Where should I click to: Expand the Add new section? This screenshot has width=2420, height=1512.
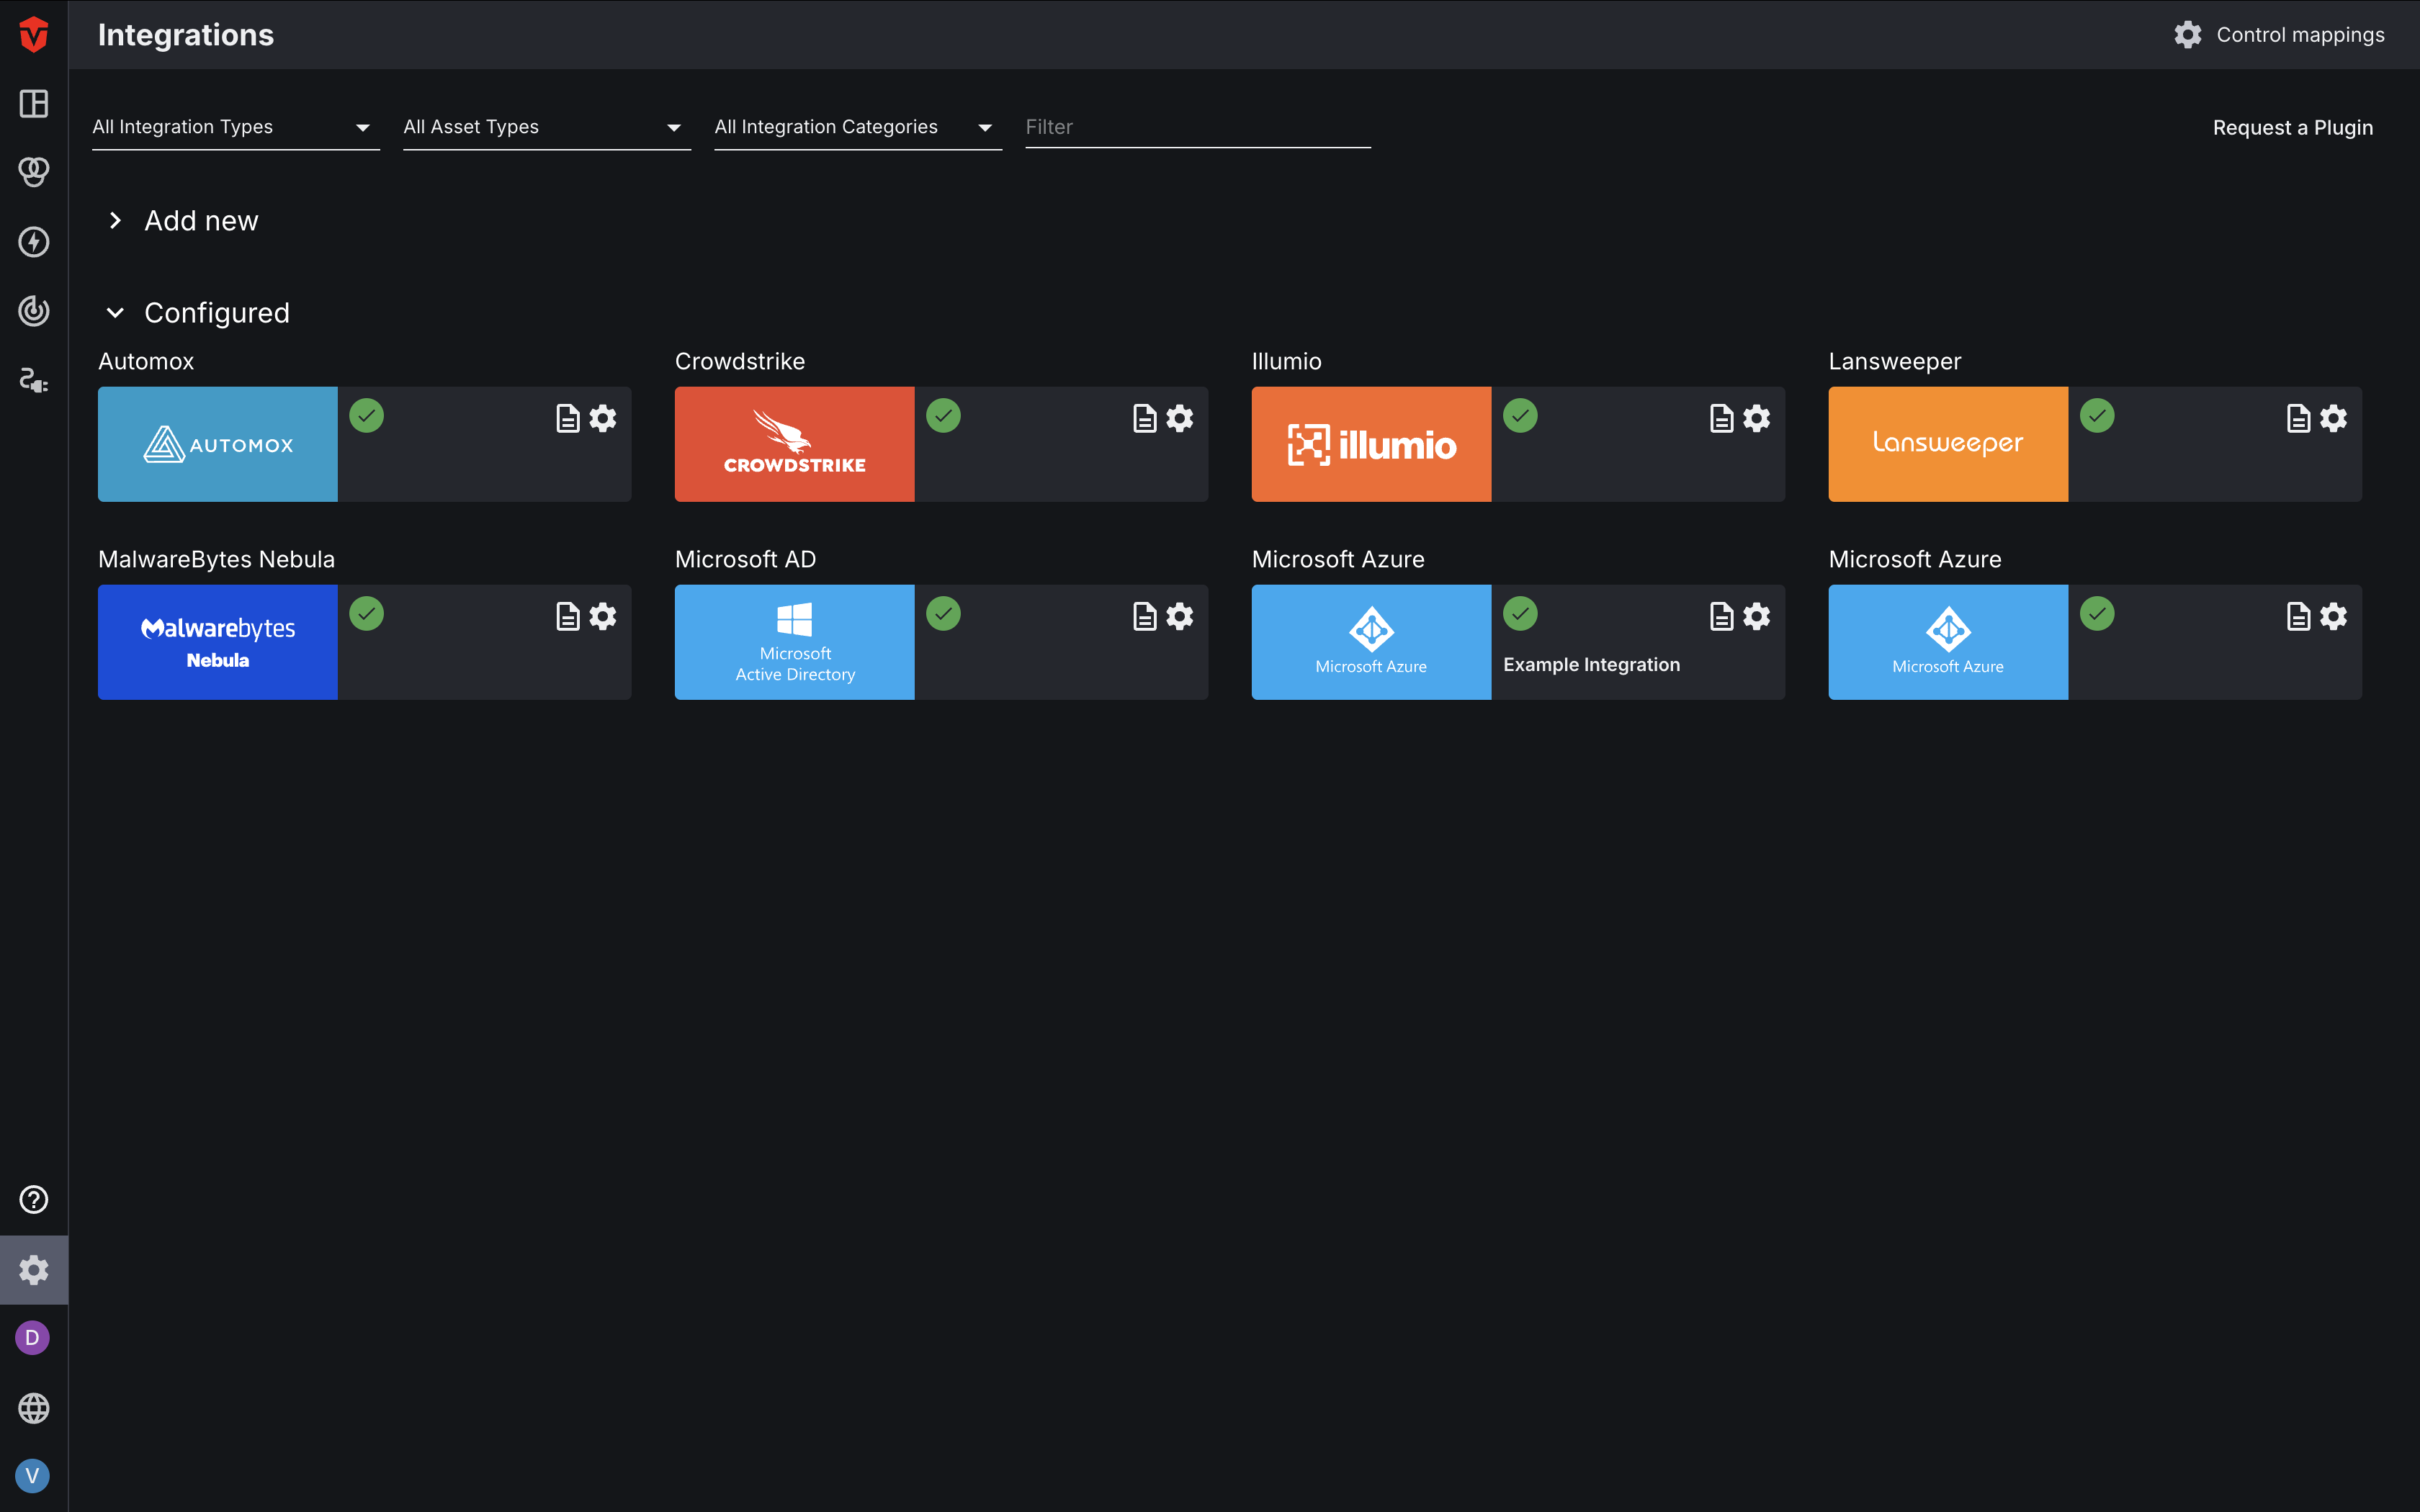click(x=183, y=221)
